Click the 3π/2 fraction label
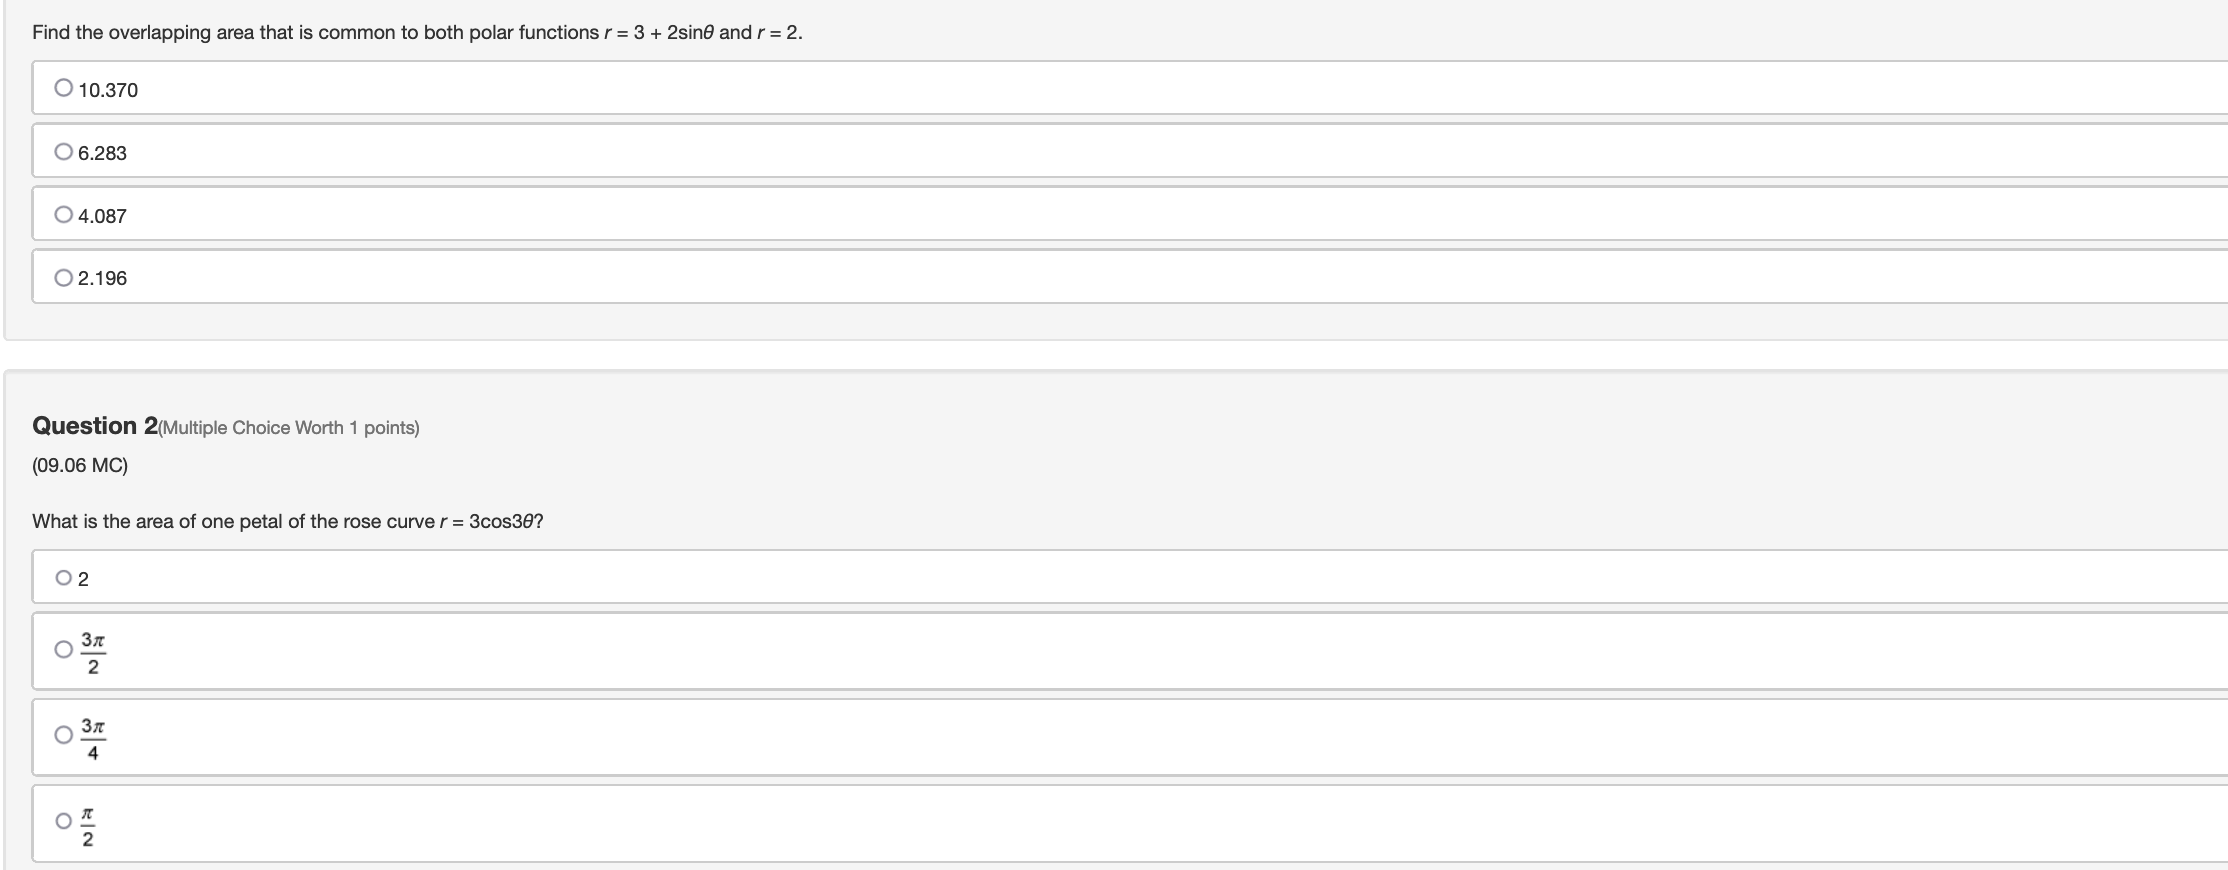 click(x=93, y=652)
